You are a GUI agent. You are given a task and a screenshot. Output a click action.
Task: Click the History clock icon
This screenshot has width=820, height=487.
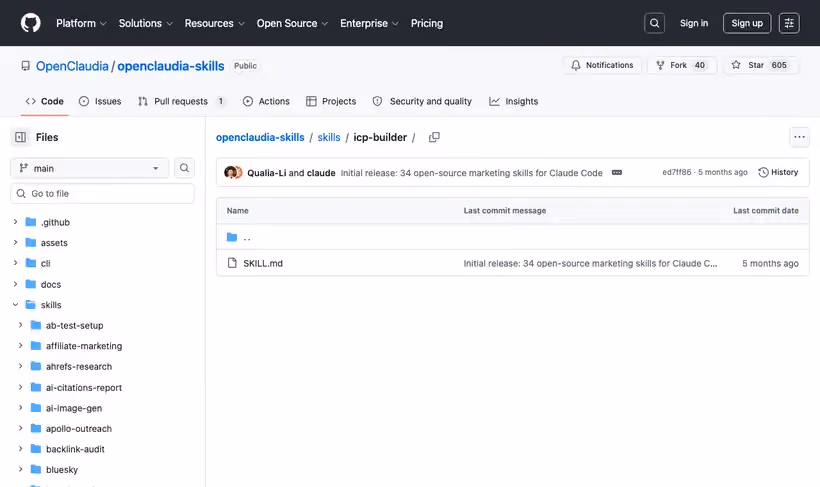click(x=763, y=172)
